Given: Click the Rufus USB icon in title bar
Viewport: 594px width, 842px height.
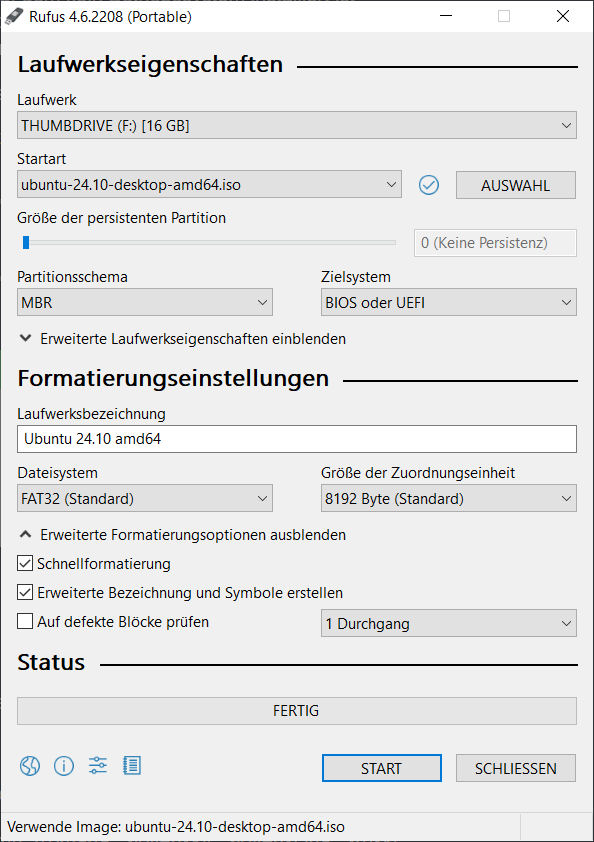Looking at the screenshot, I should coord(13,16).
